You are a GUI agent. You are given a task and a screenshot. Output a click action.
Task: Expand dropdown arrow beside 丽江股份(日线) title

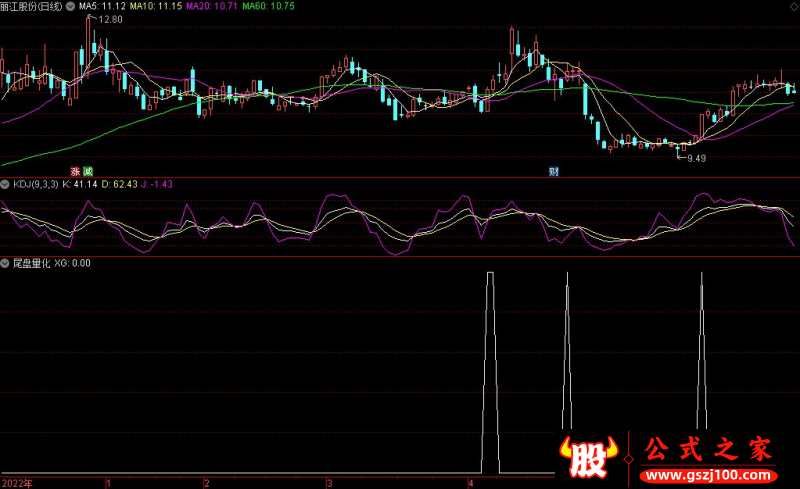[x=72, y=6]
